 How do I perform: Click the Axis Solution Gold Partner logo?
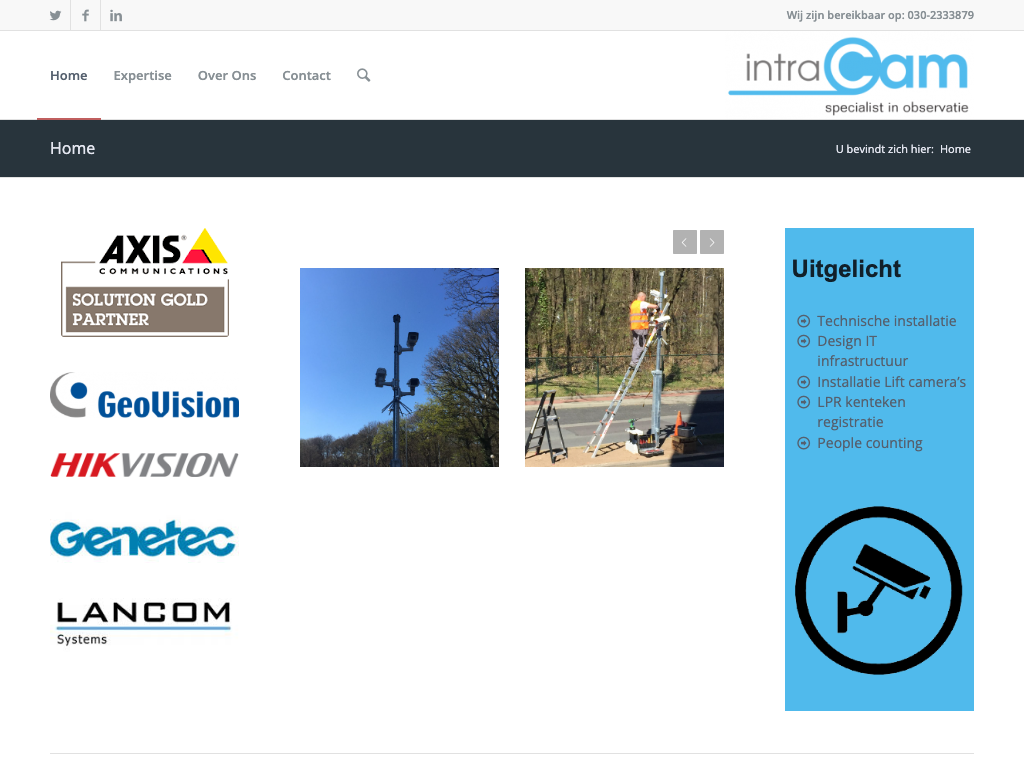(x=145, y=283)
